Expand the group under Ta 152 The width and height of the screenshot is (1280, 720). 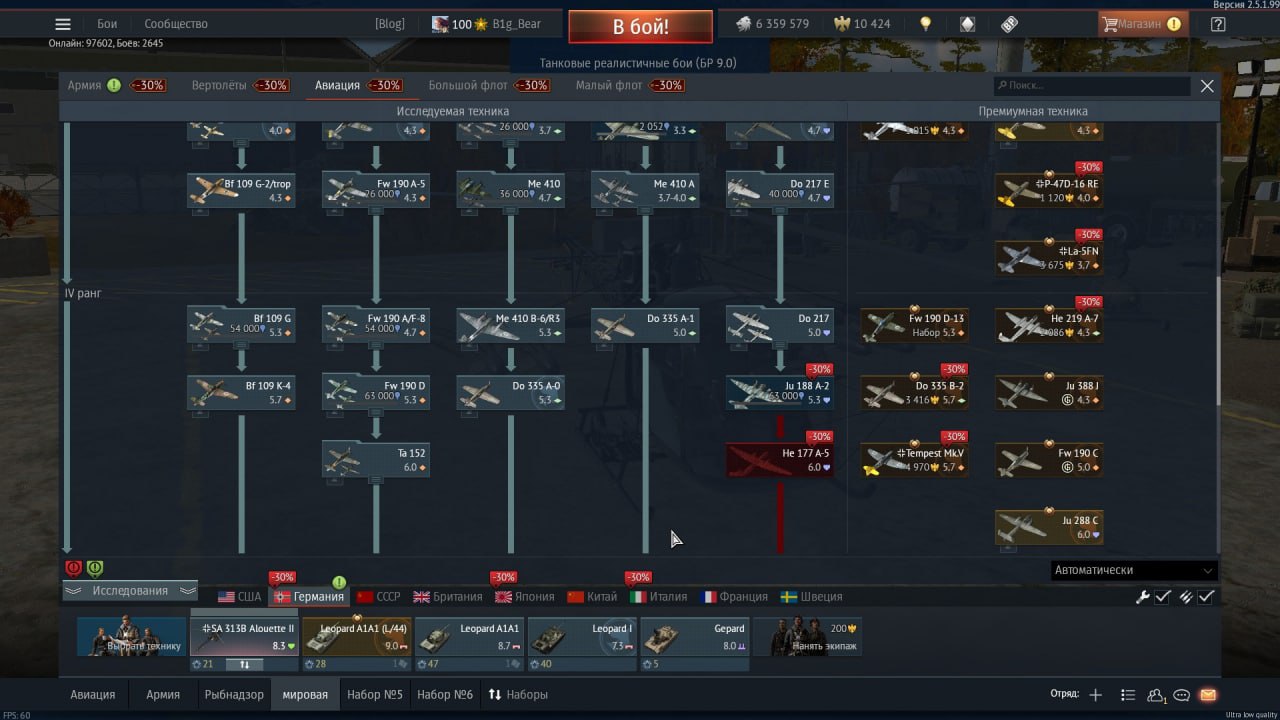(376, 478)
